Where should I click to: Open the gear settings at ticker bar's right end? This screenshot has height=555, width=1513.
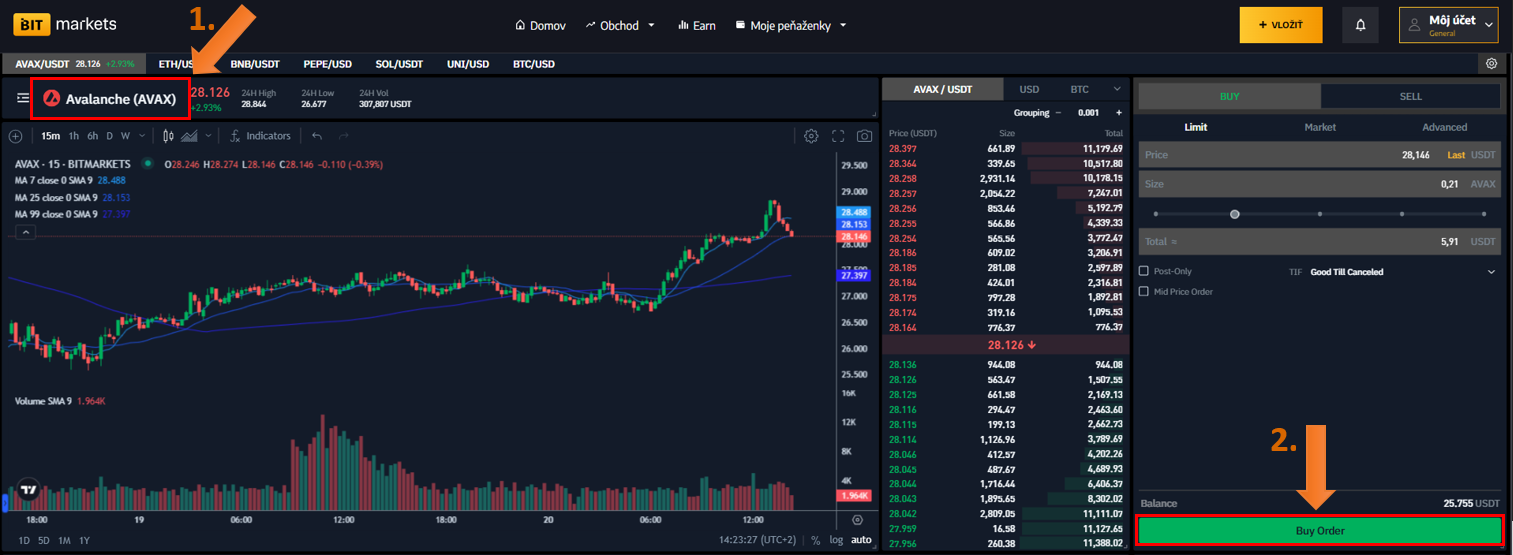coord(1491,63)
